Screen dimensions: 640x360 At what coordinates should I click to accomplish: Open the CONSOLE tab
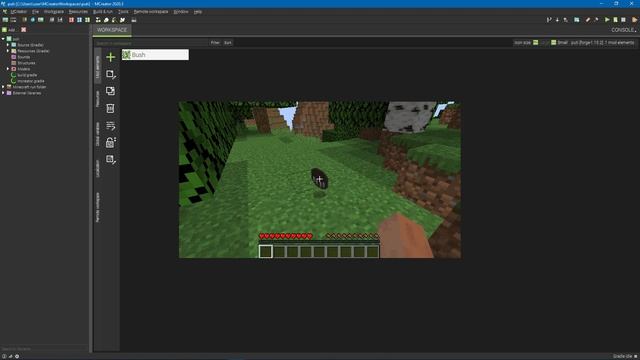623,30
